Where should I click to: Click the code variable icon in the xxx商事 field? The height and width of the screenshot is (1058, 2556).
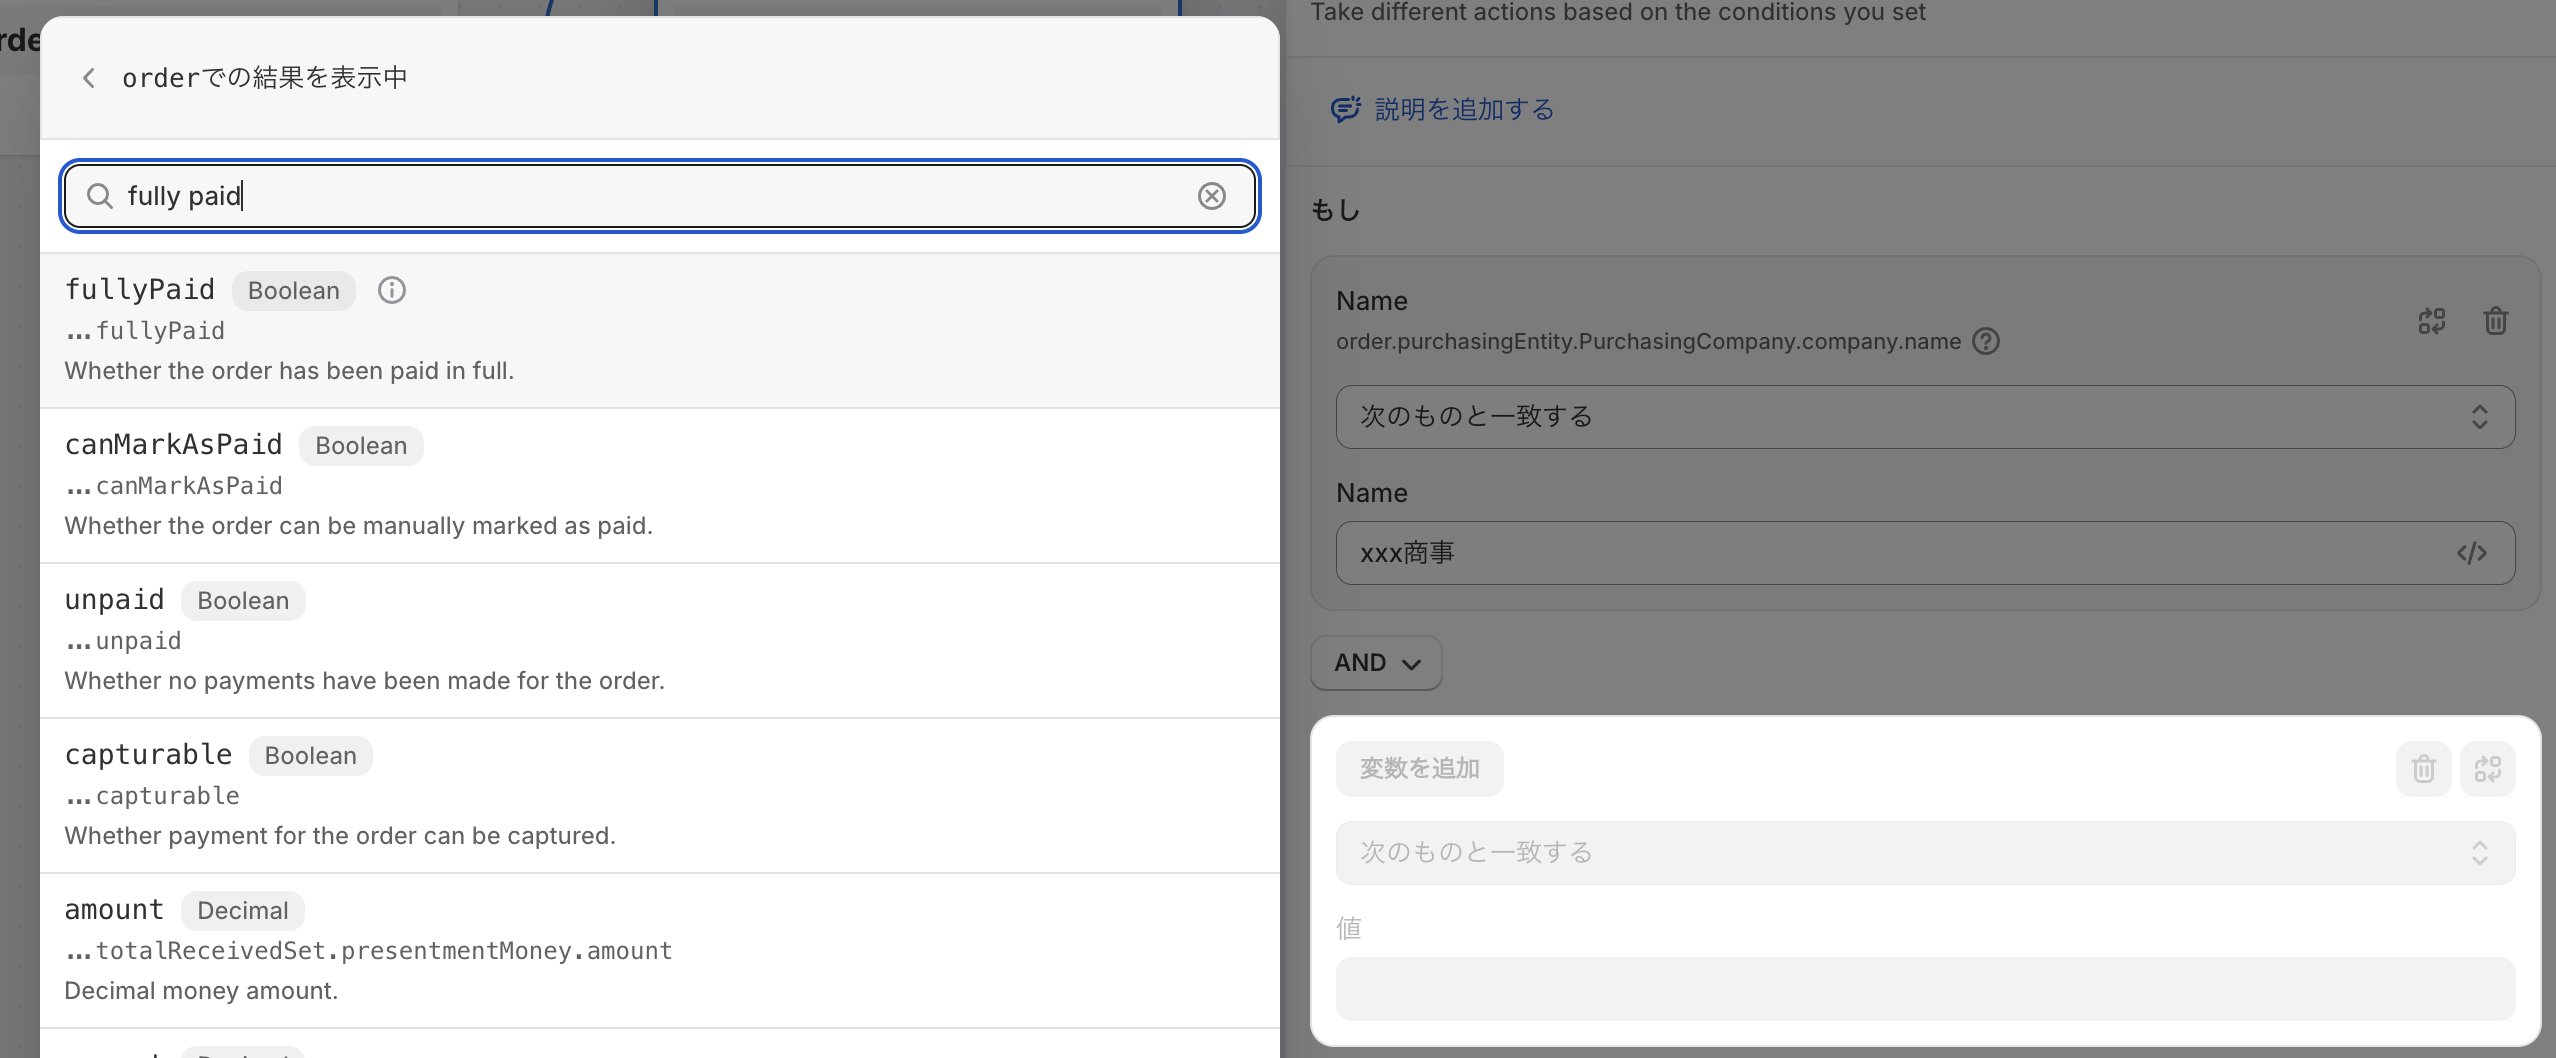tap(2471, 553)
